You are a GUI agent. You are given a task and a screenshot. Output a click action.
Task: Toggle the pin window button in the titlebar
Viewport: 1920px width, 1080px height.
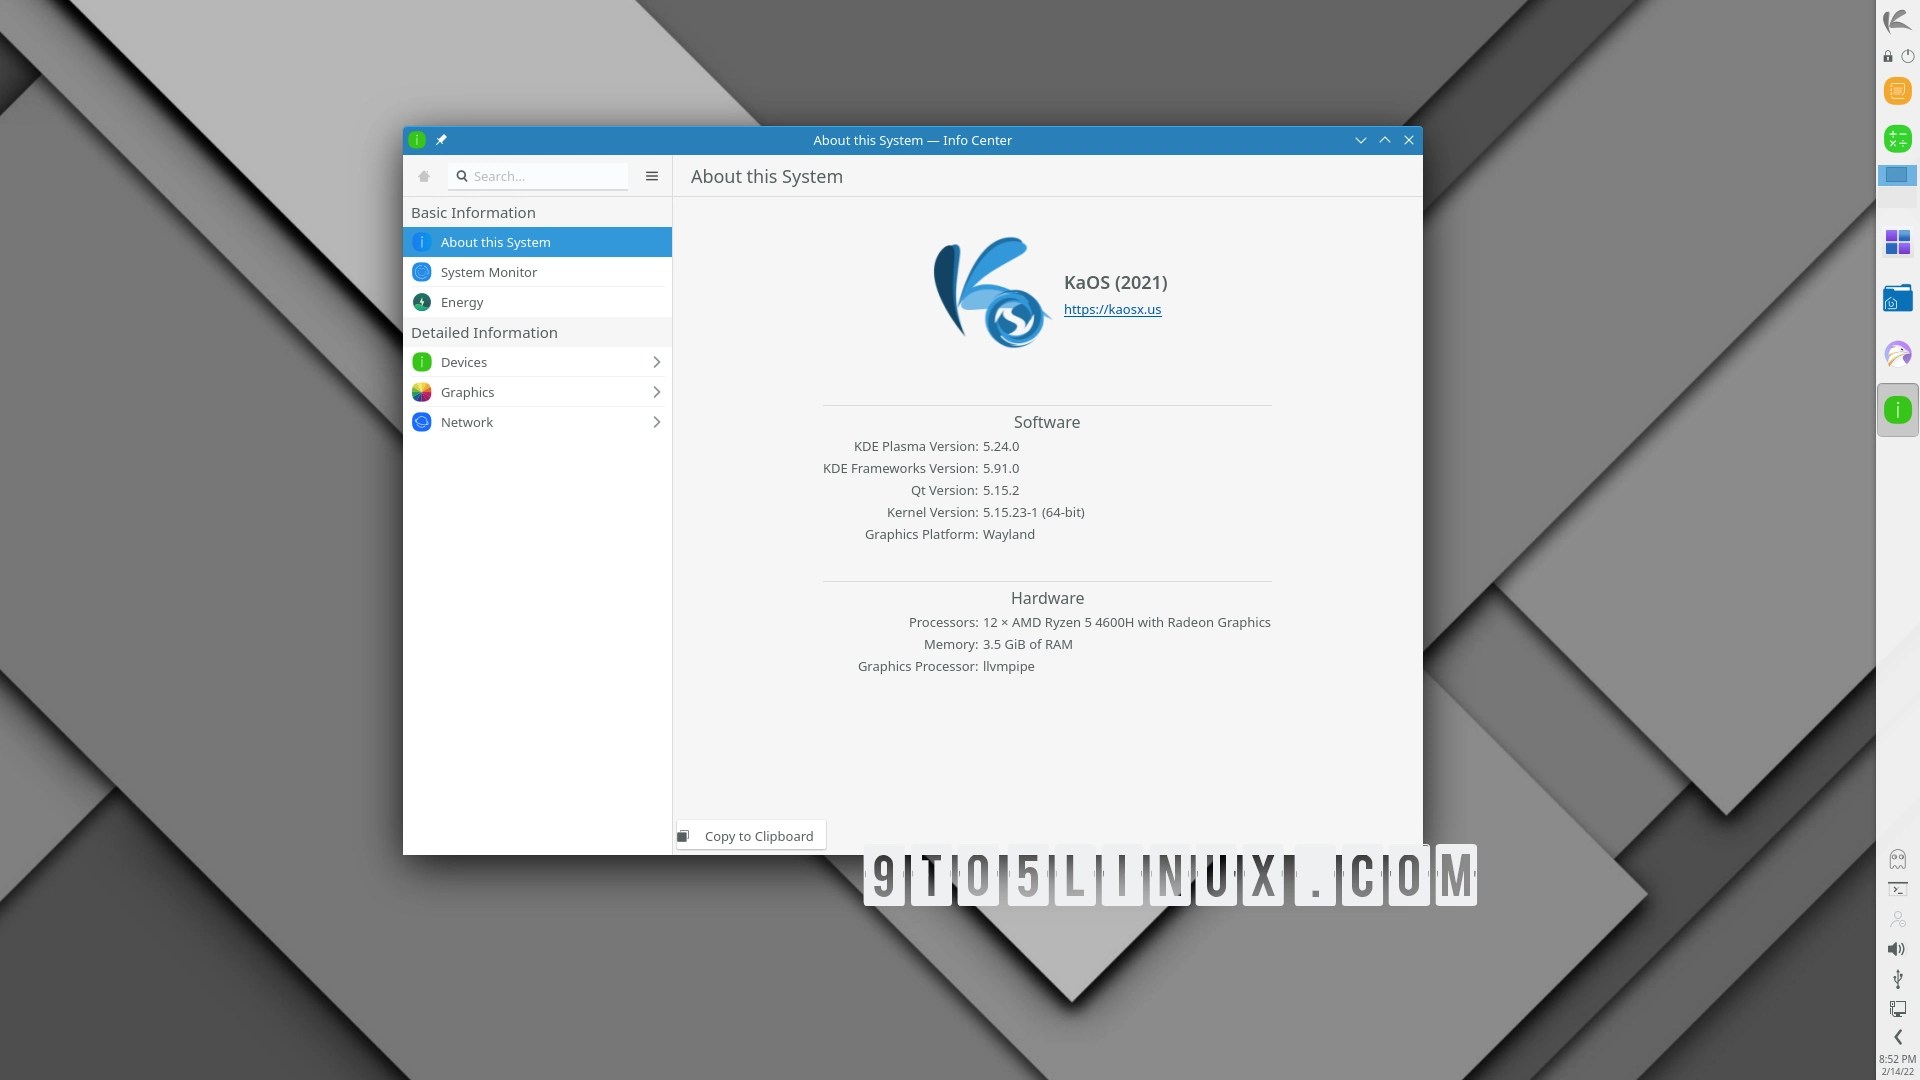point(441,140)
